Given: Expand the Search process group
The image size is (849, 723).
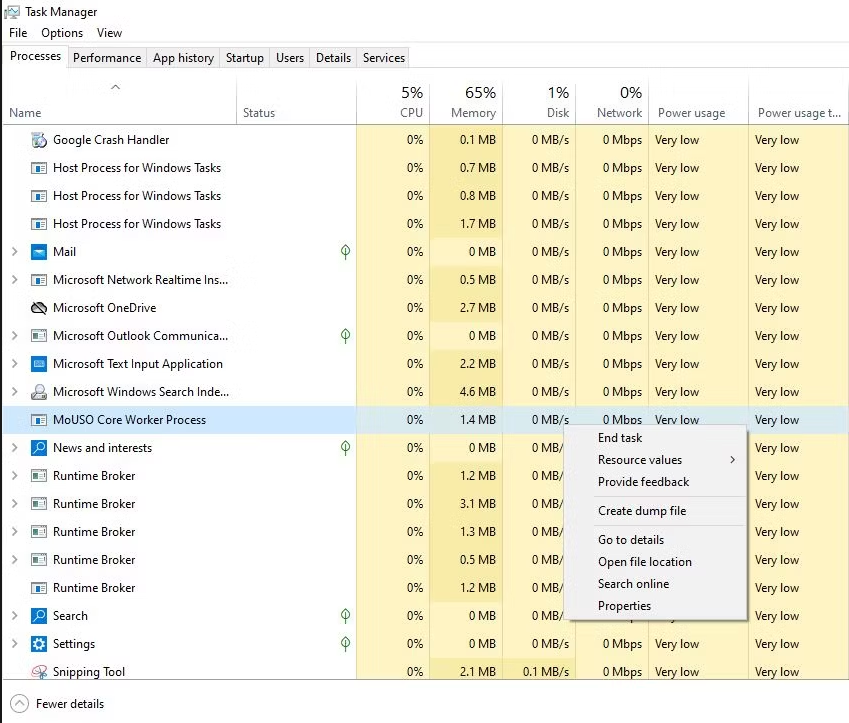Looking at the screenshot, I should [x=15, y=616].
